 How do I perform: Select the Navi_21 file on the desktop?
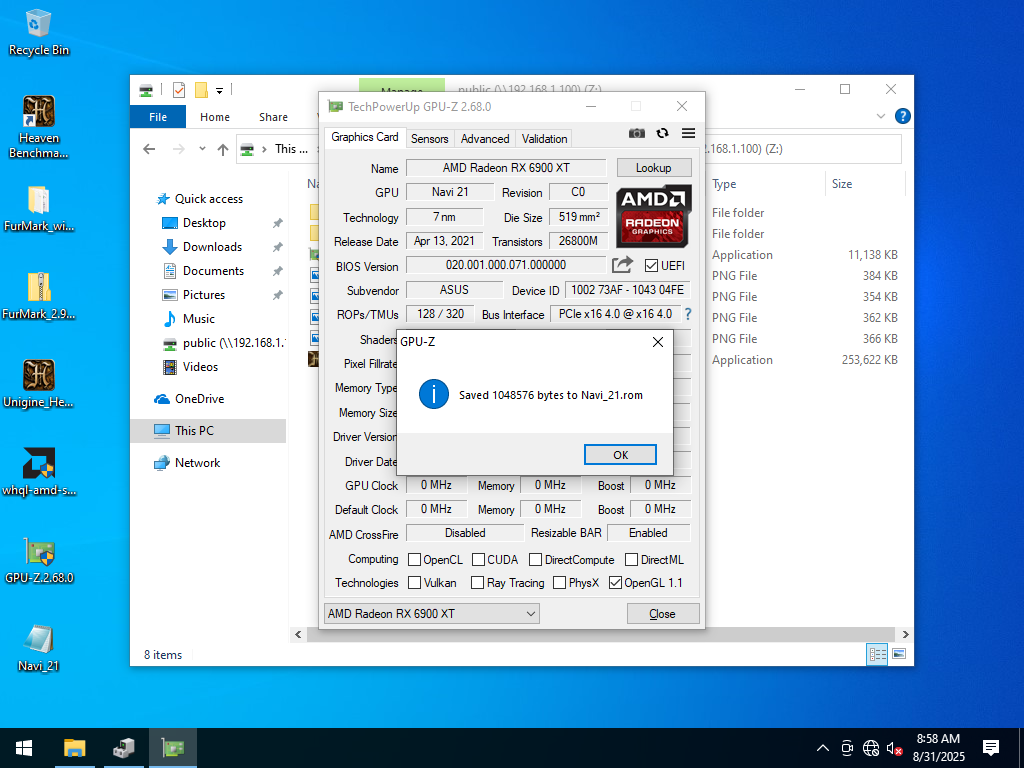coord(38,648)
